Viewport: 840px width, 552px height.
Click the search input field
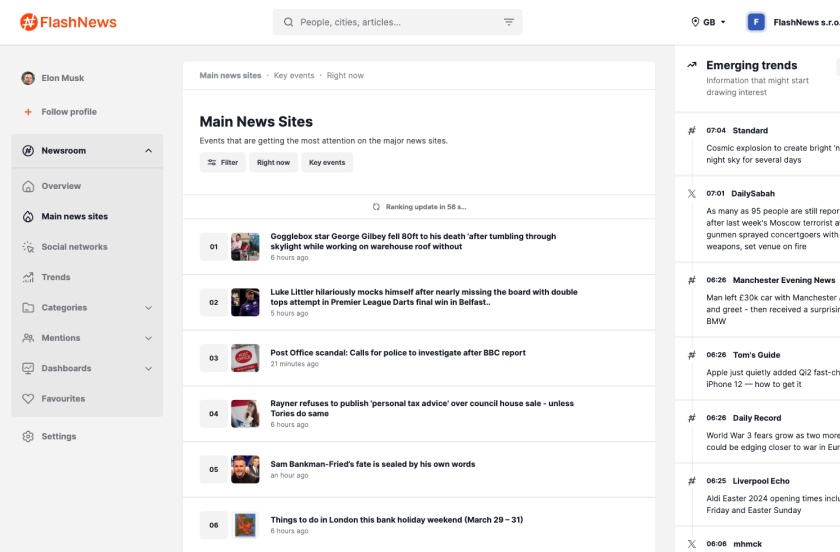tap(398, 22)
